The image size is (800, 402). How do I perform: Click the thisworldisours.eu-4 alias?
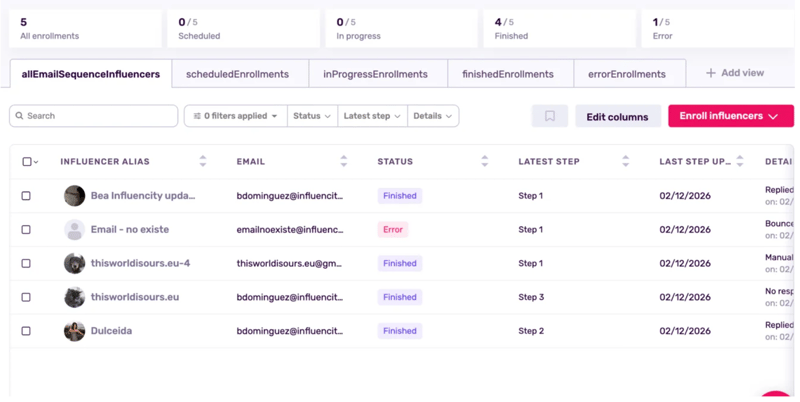pyautogui.click(x=140, y=263)
